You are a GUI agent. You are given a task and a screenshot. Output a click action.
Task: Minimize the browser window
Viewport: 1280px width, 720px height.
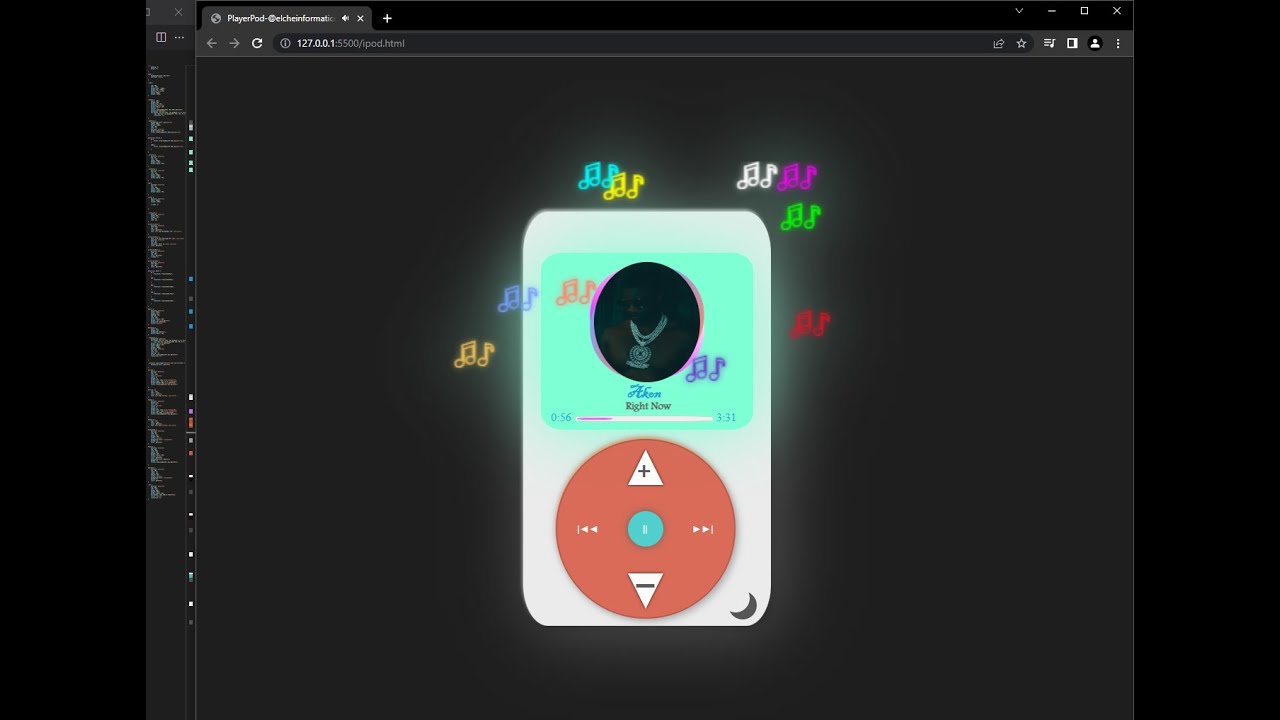pyautogui.click(x=1052, y=11)
